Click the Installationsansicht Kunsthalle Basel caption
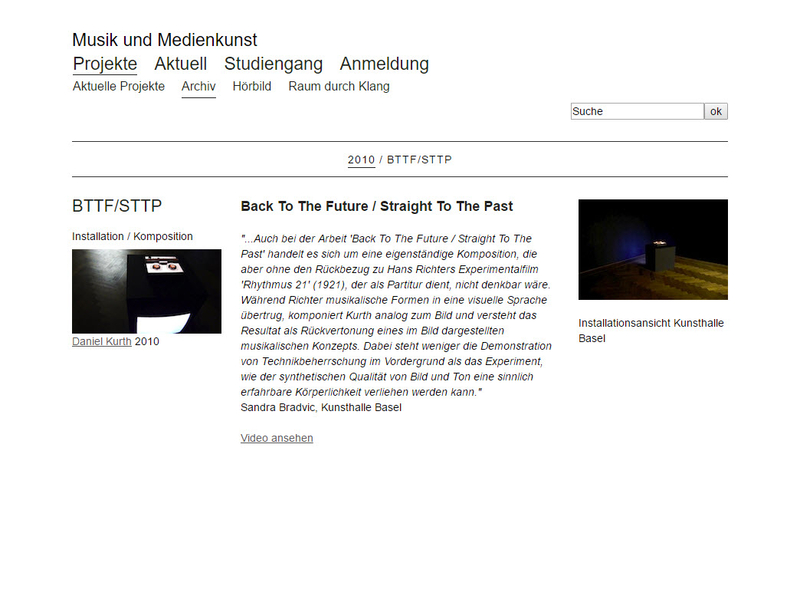The image size is (800, 589). click(x=651, y=331)
